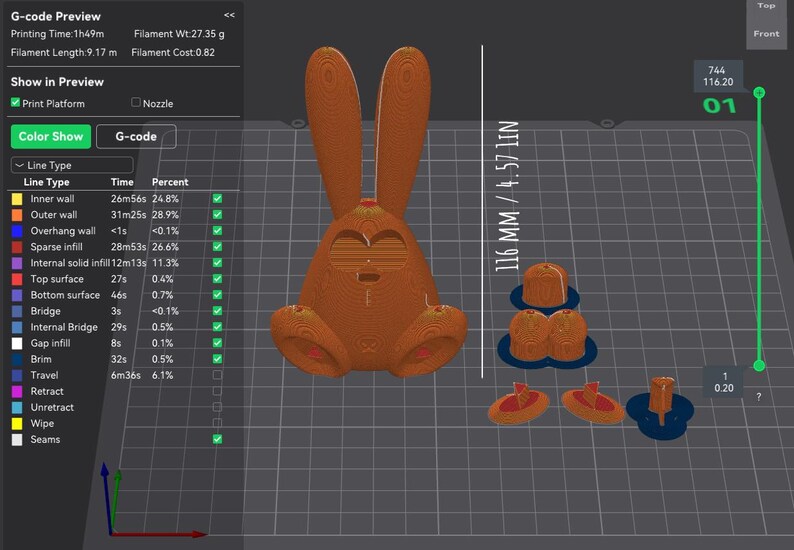
Task: Click the Printing Time 1h49m text
Action: [x=57, y=34]
